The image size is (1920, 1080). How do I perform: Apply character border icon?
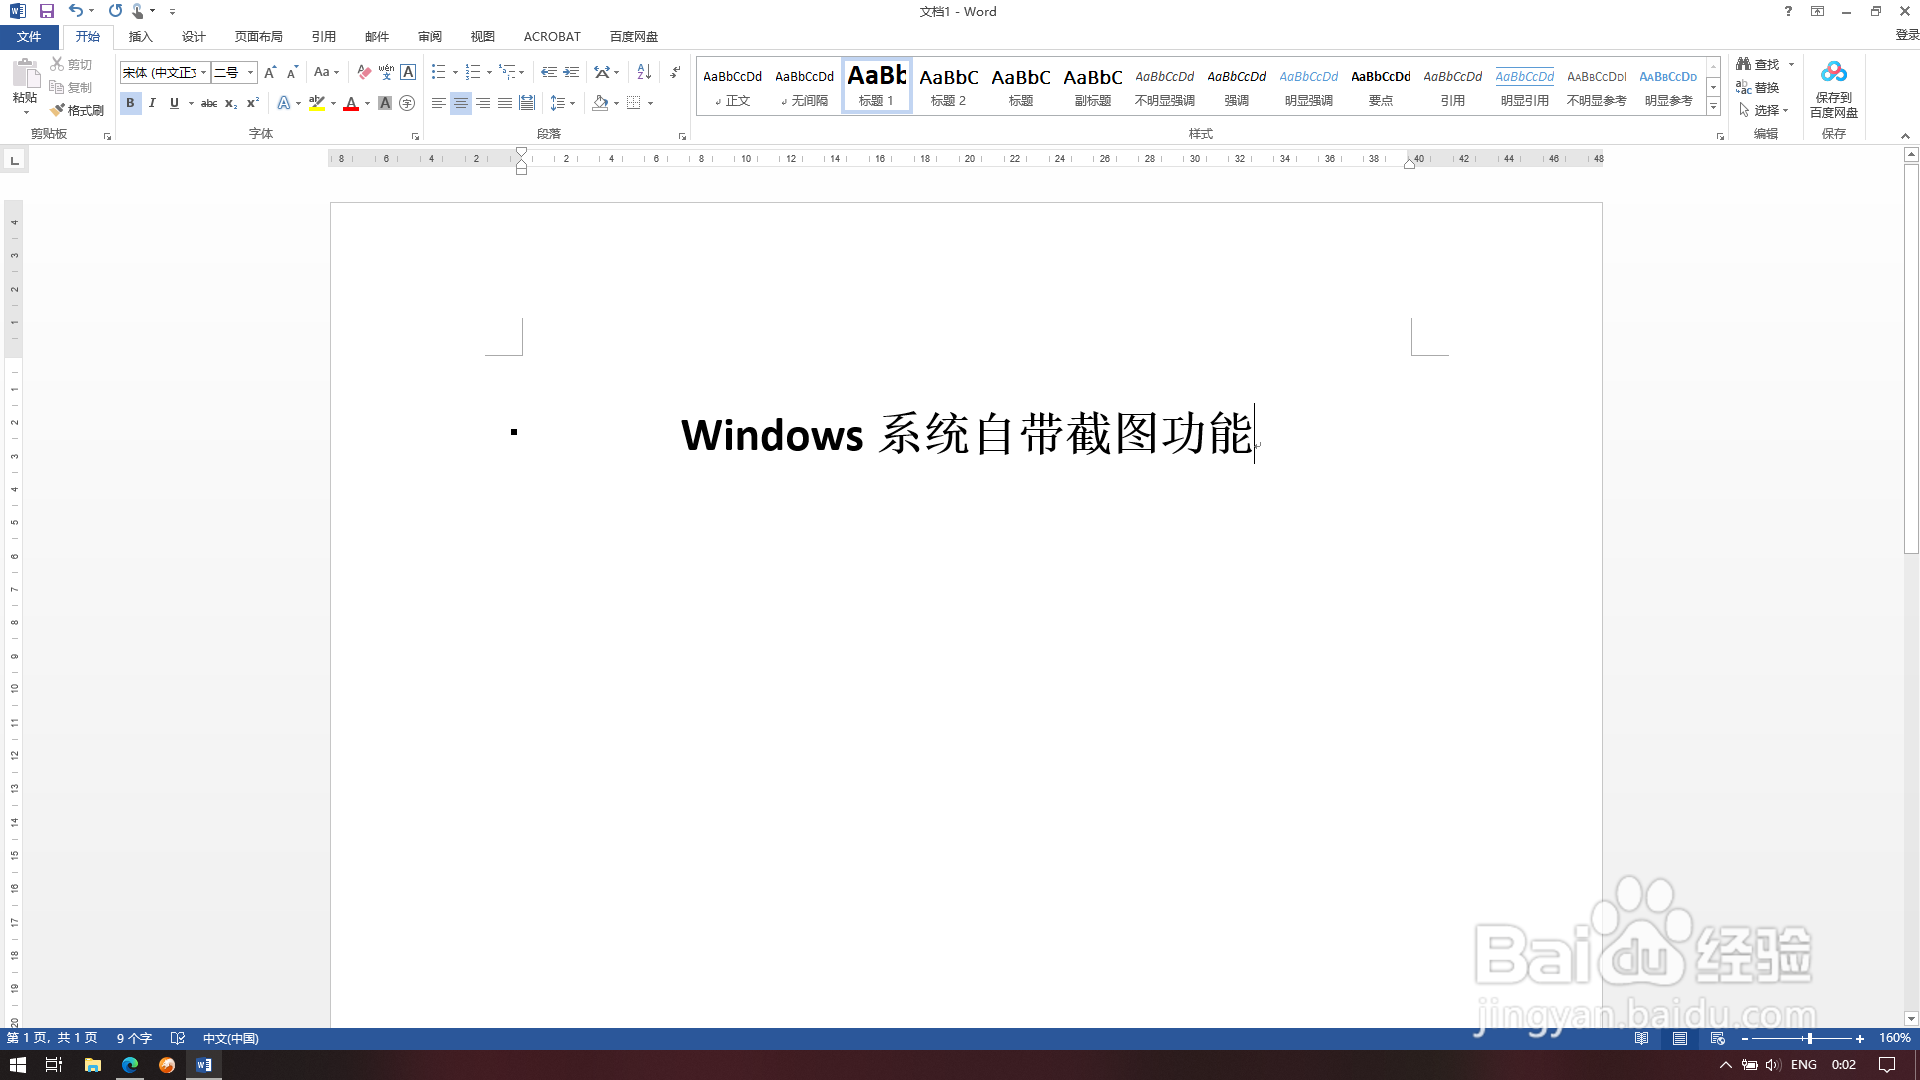pos(408,72)
